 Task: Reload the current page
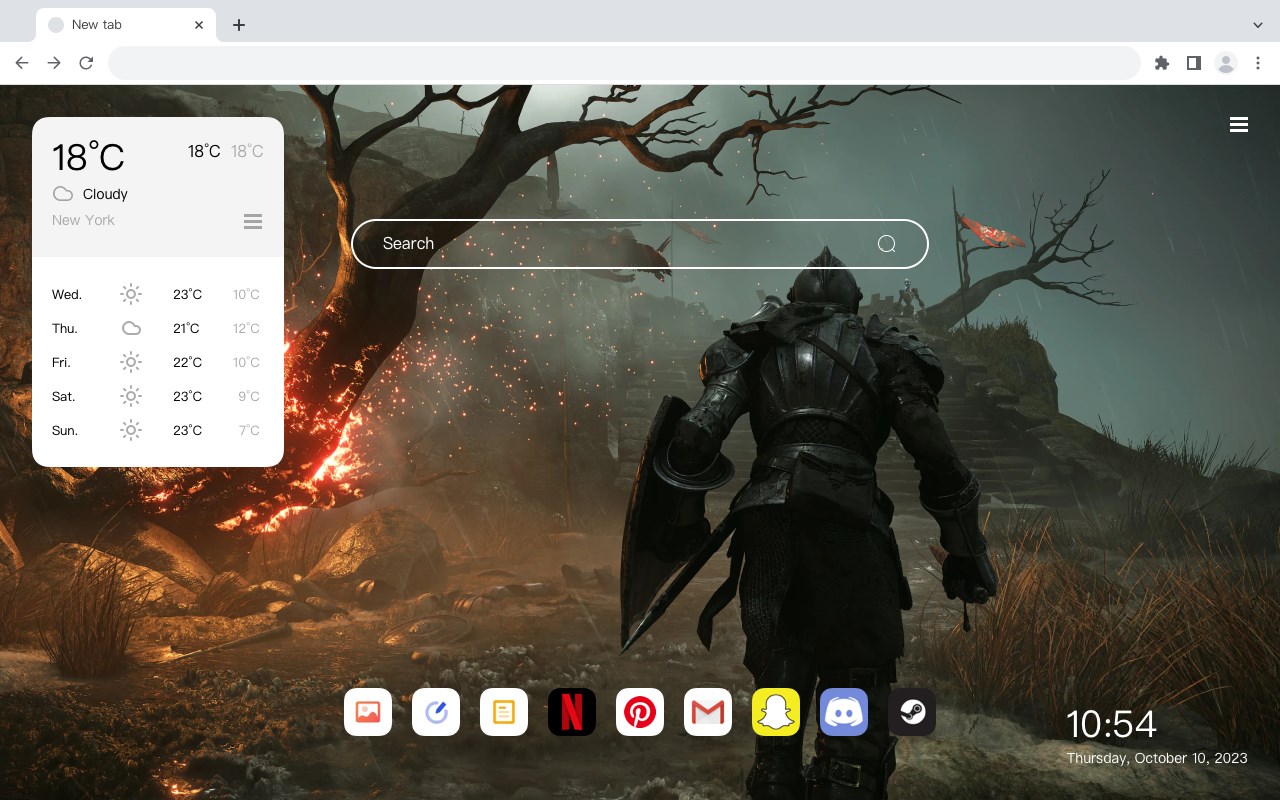pyautogui.click(x=86, y=63)
